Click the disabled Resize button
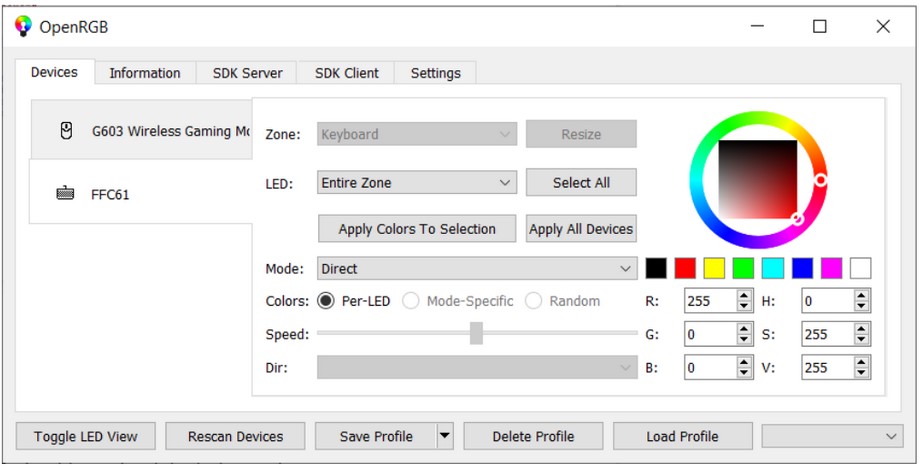Image resolution: width=920 pixels, height=468 pixels. coord(581,134)
